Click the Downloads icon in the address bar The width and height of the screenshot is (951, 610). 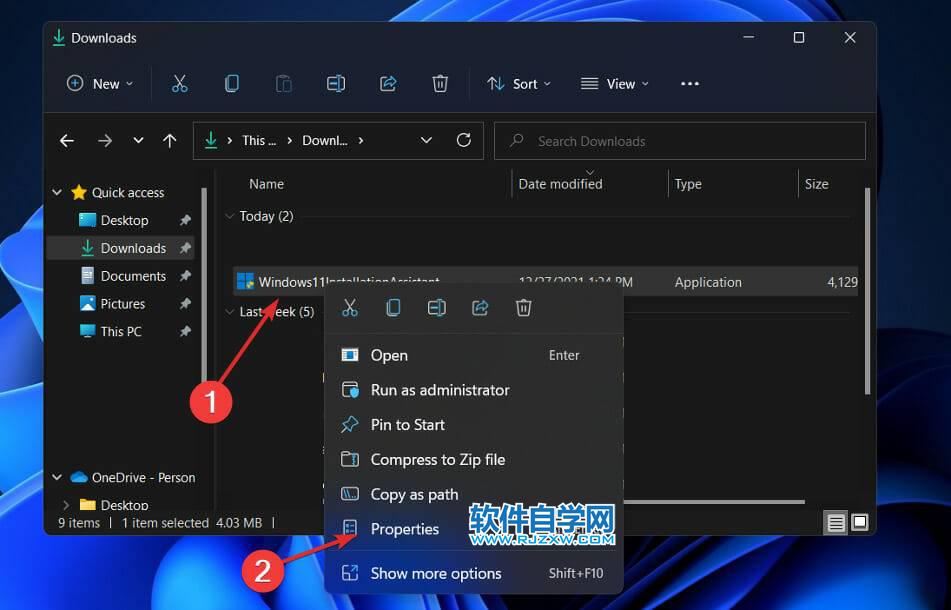coord(210,141)
